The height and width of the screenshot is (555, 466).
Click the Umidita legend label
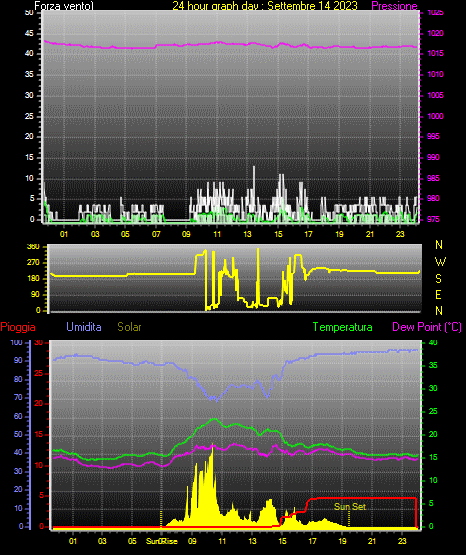pyautogui.click(x=84, y=327)
